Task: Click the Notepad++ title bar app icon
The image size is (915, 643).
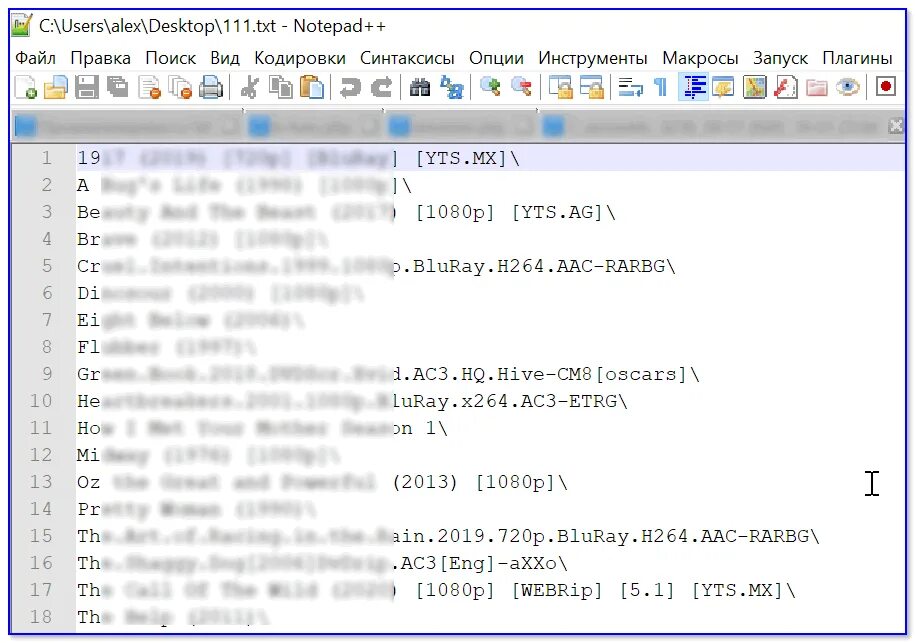Action: (x=22, y=26)
